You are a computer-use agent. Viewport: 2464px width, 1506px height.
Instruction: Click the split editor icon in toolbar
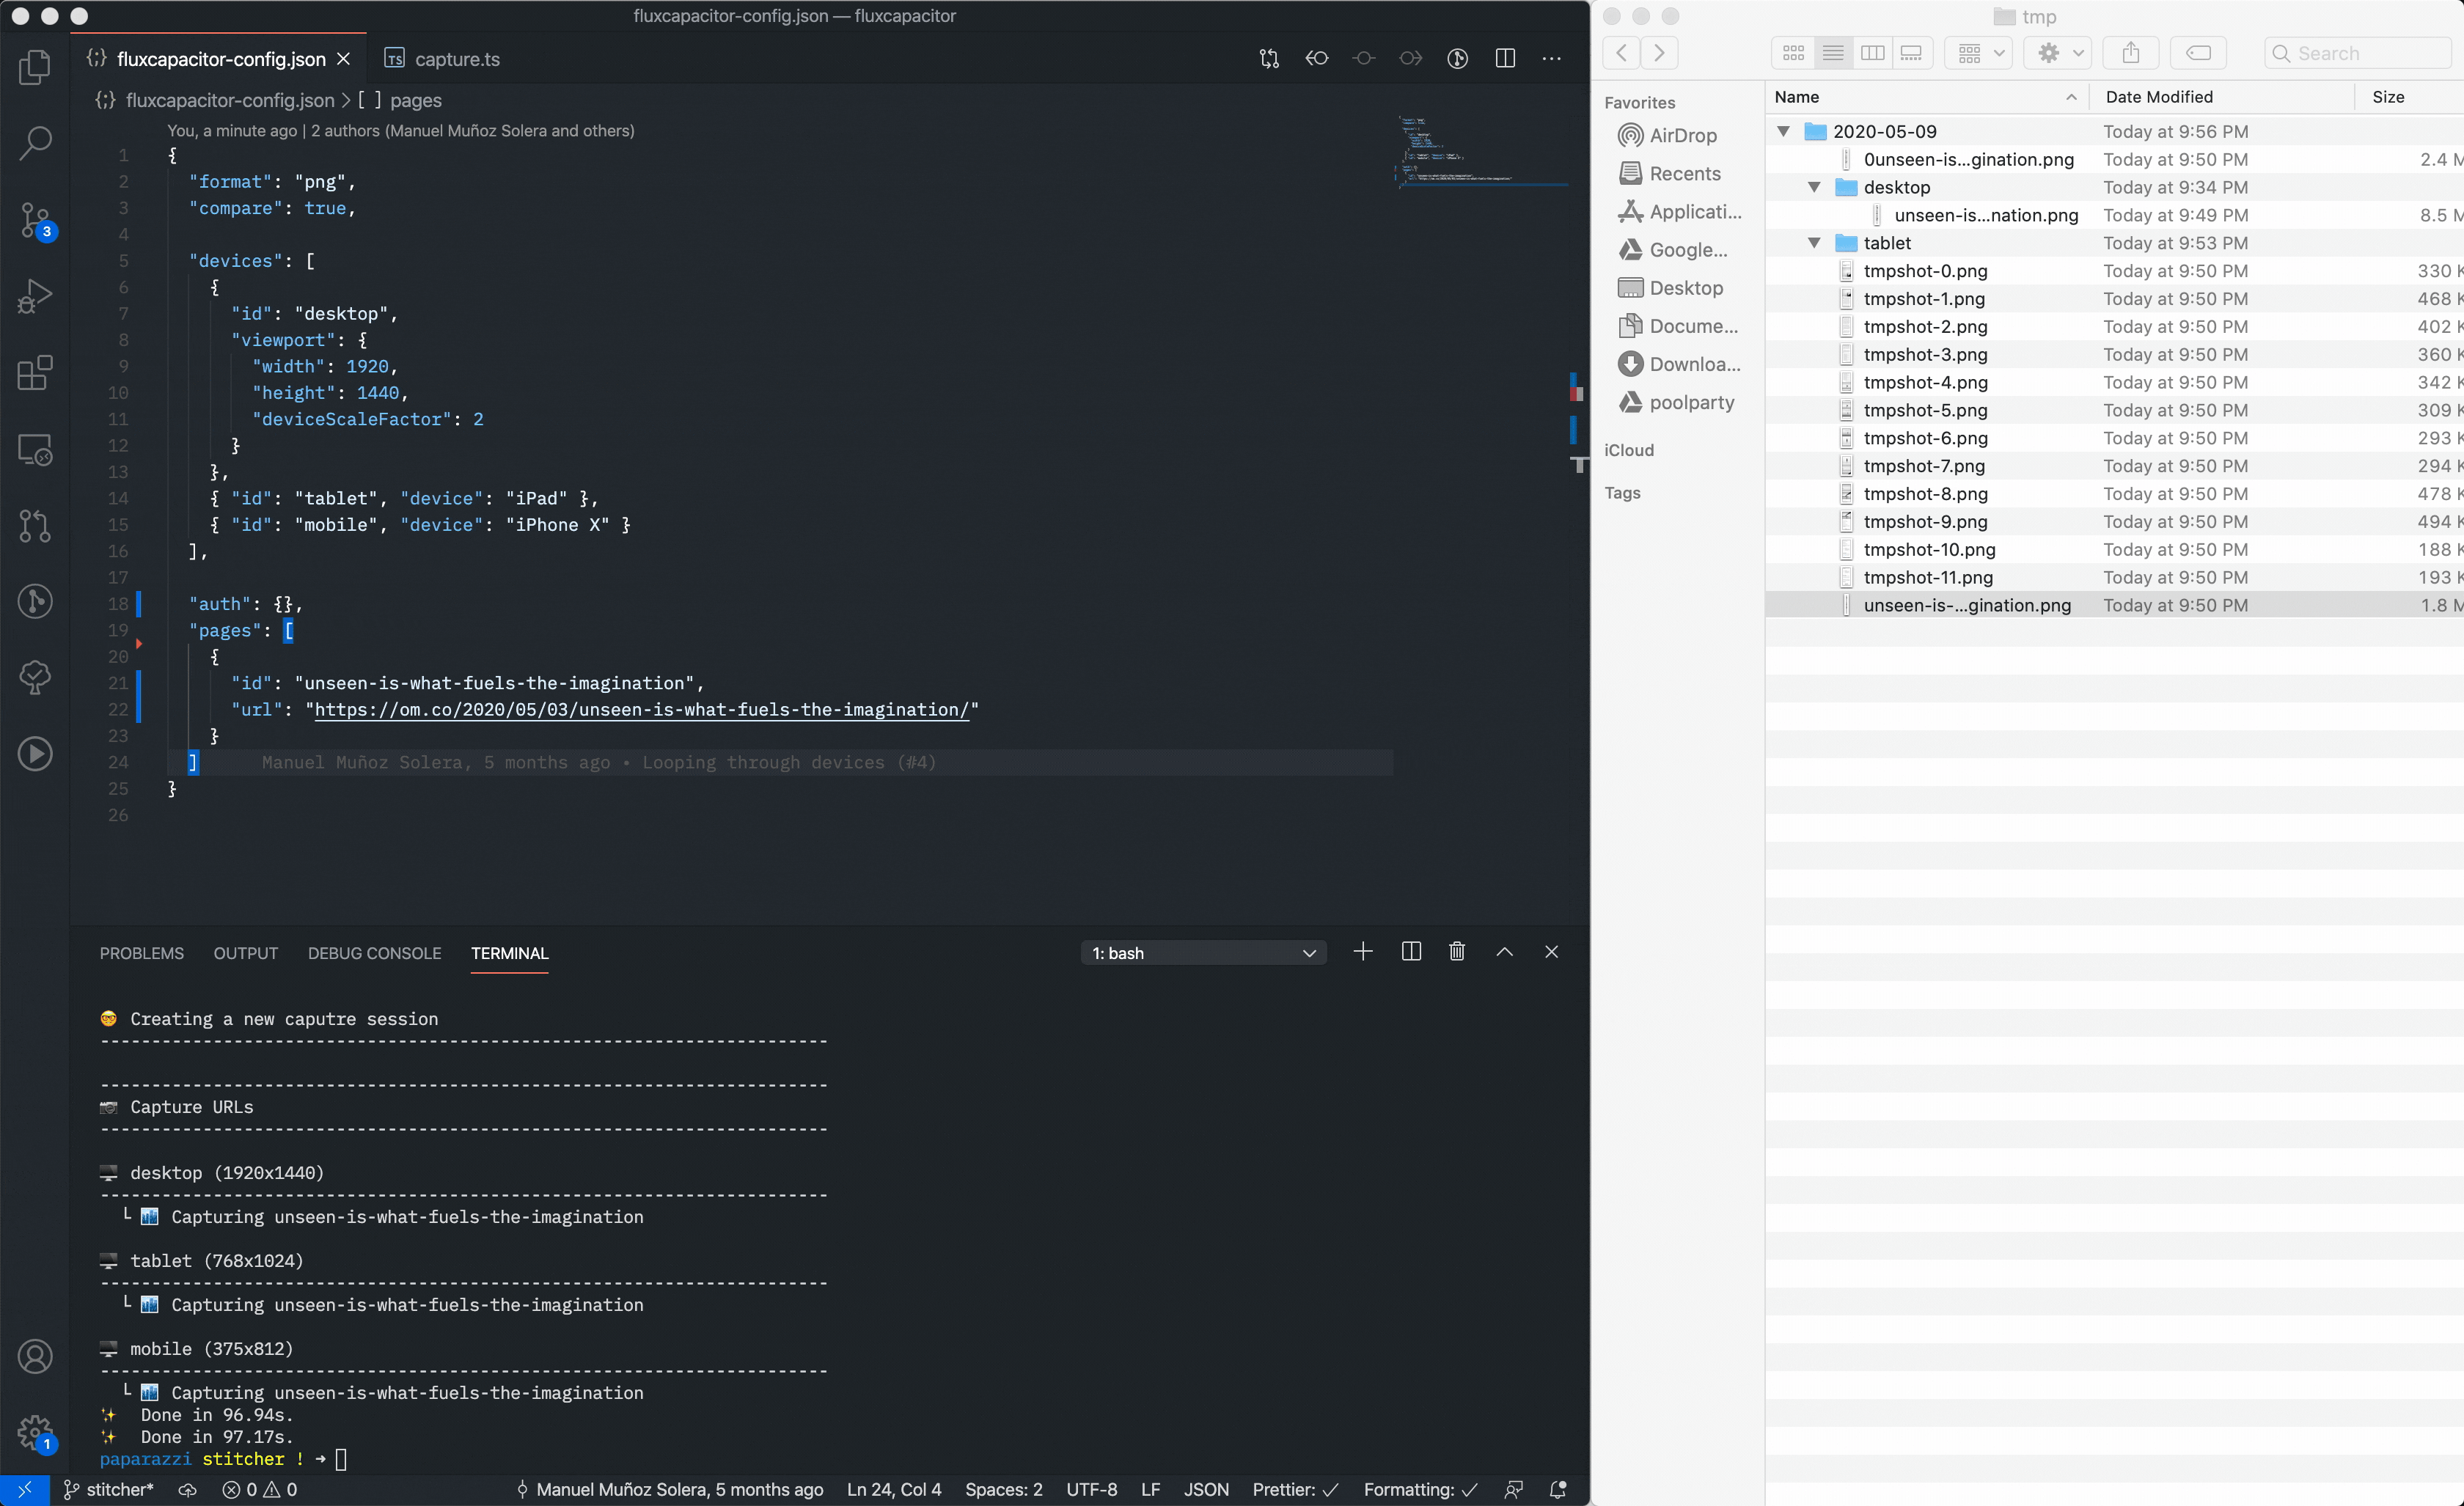pos(1505,58)
